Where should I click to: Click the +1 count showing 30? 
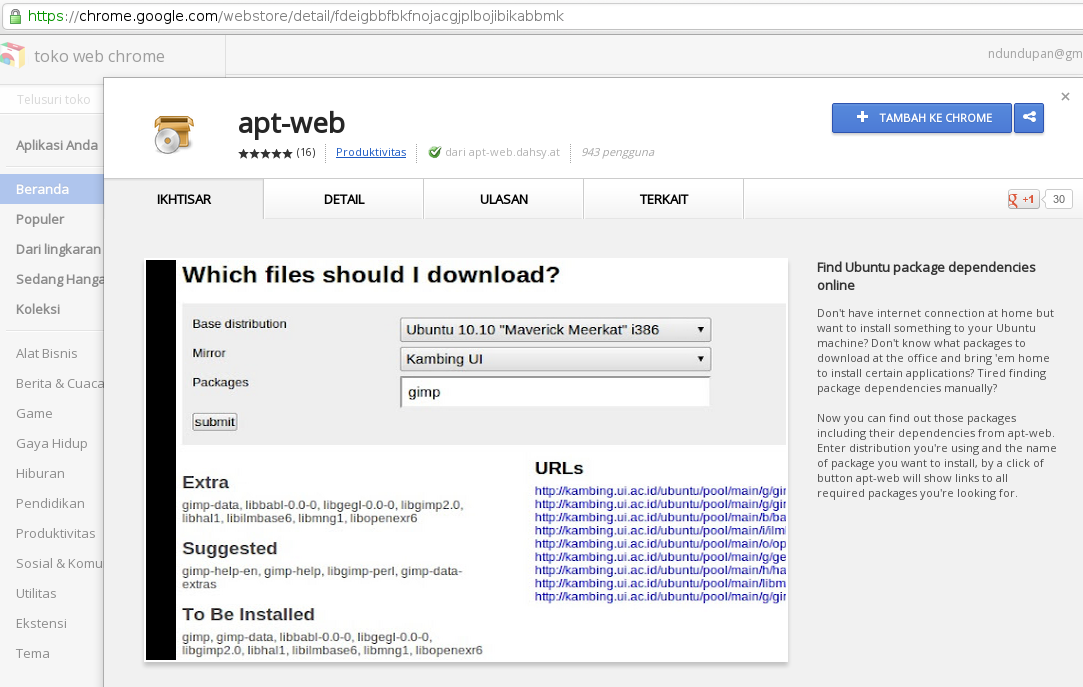click(x=1059, y=200)
